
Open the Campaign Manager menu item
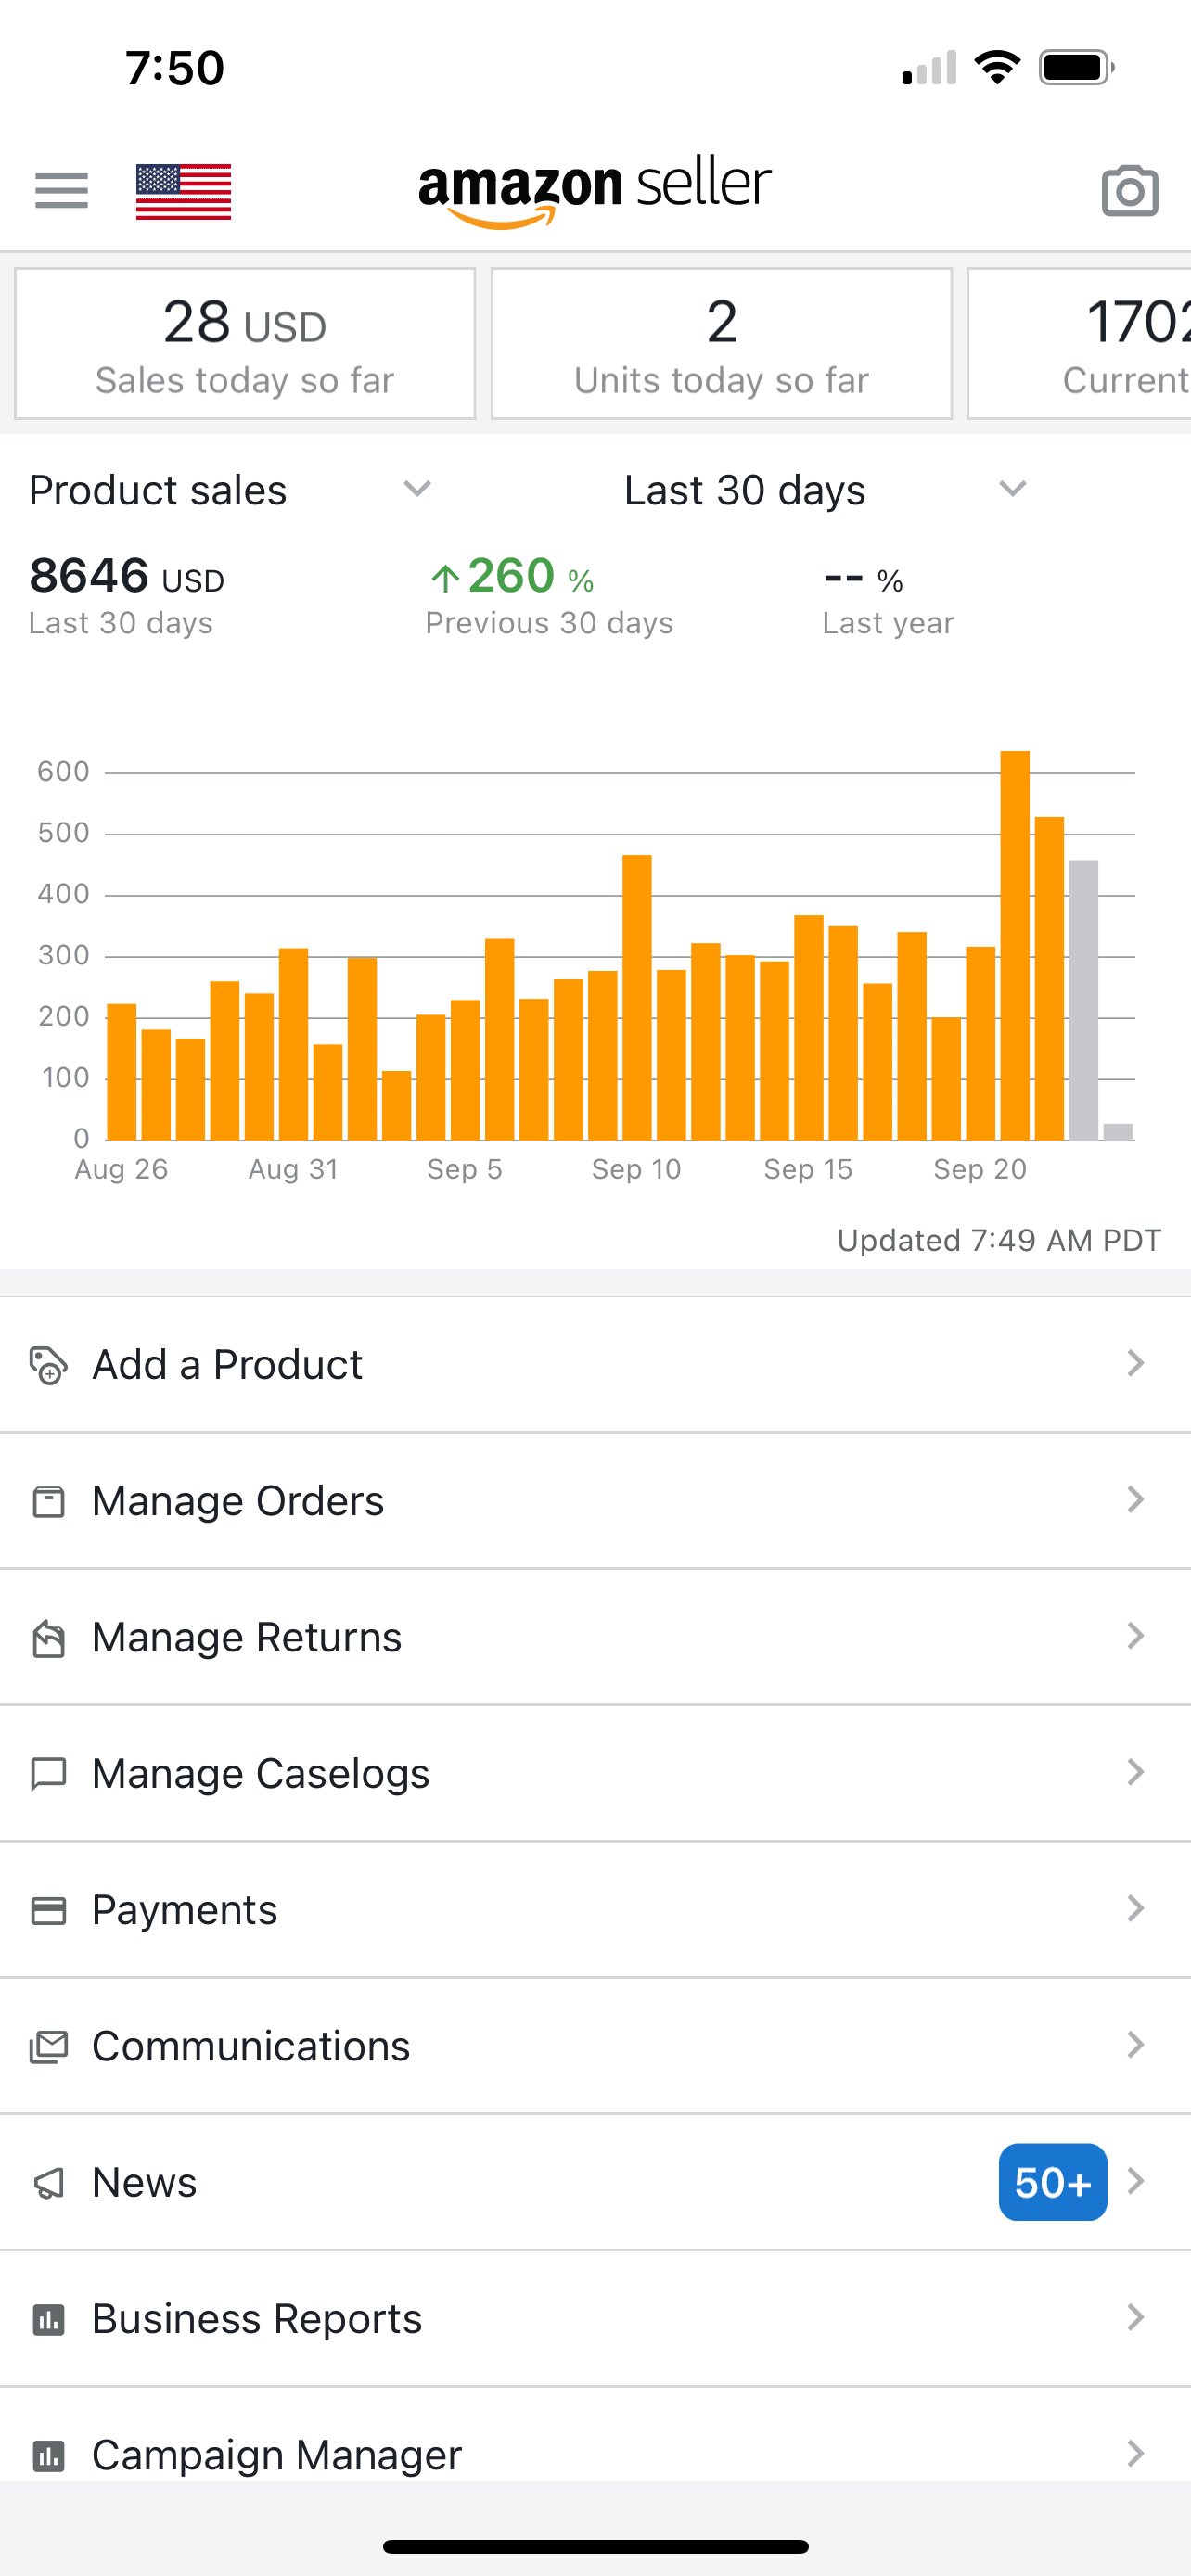coord(276,2454)
